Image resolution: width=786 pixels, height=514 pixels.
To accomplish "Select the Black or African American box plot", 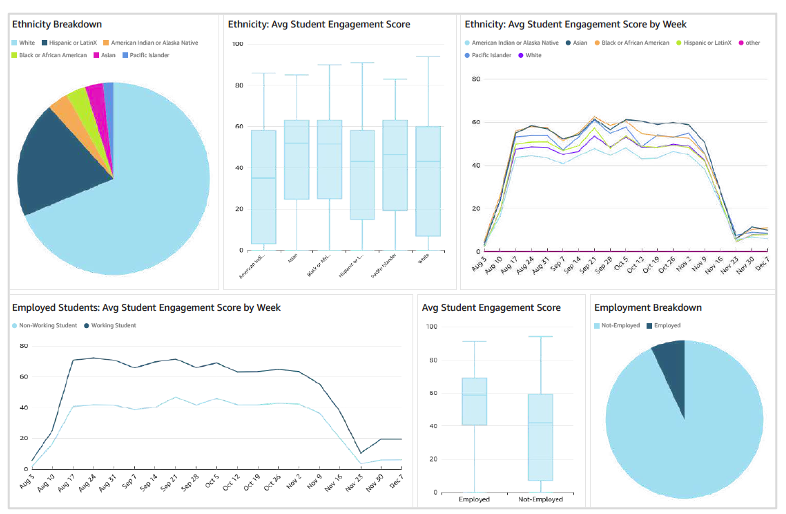I will coord(330,159).
